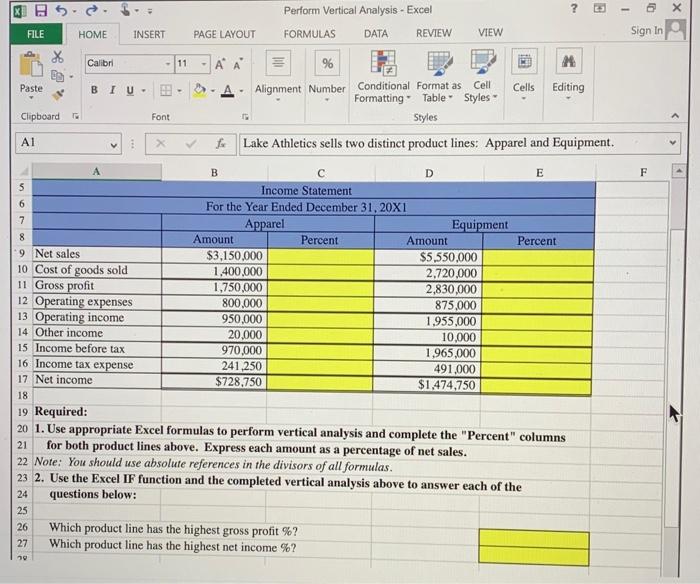The width and height of the screenshot is (700, 584).
Task: Open the Cells group button
Action: [x=524, y=61]
